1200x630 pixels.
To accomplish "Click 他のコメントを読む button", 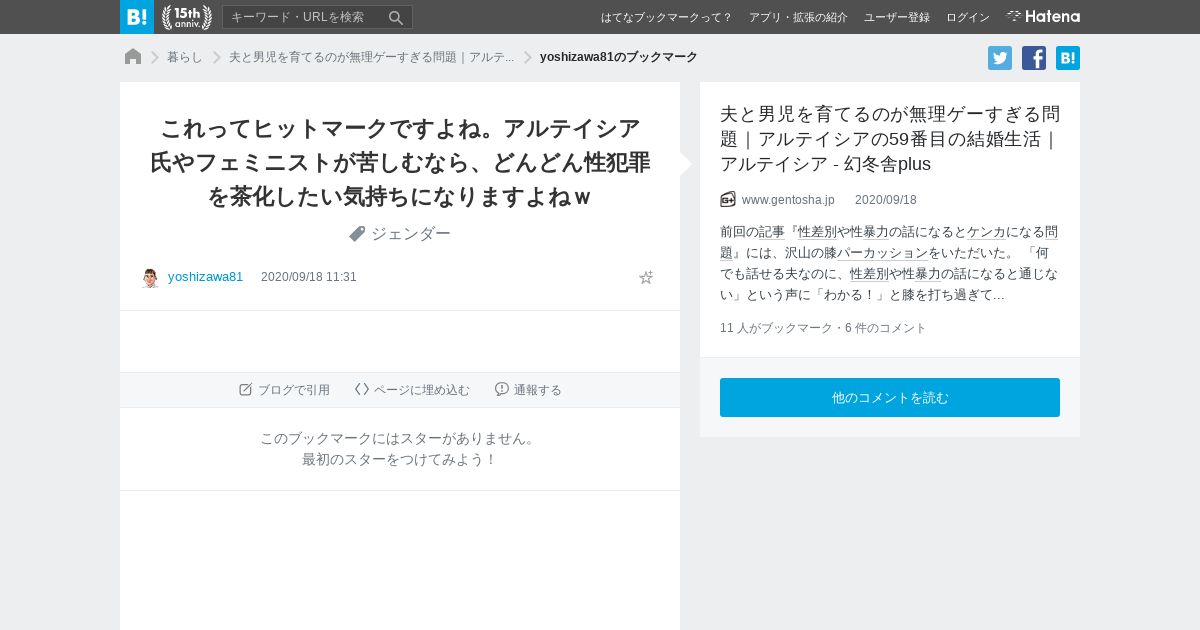I will click(x=890, y=397).
